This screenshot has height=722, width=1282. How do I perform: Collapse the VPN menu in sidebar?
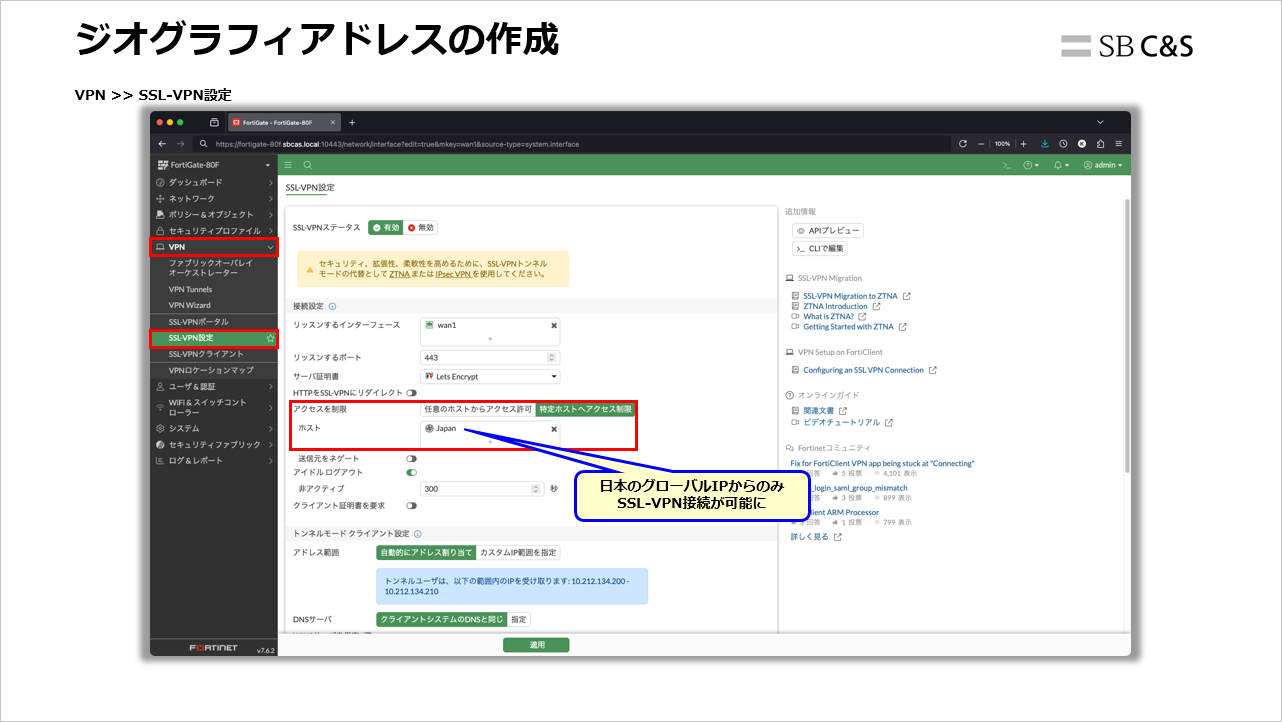[x=214, y=247]
